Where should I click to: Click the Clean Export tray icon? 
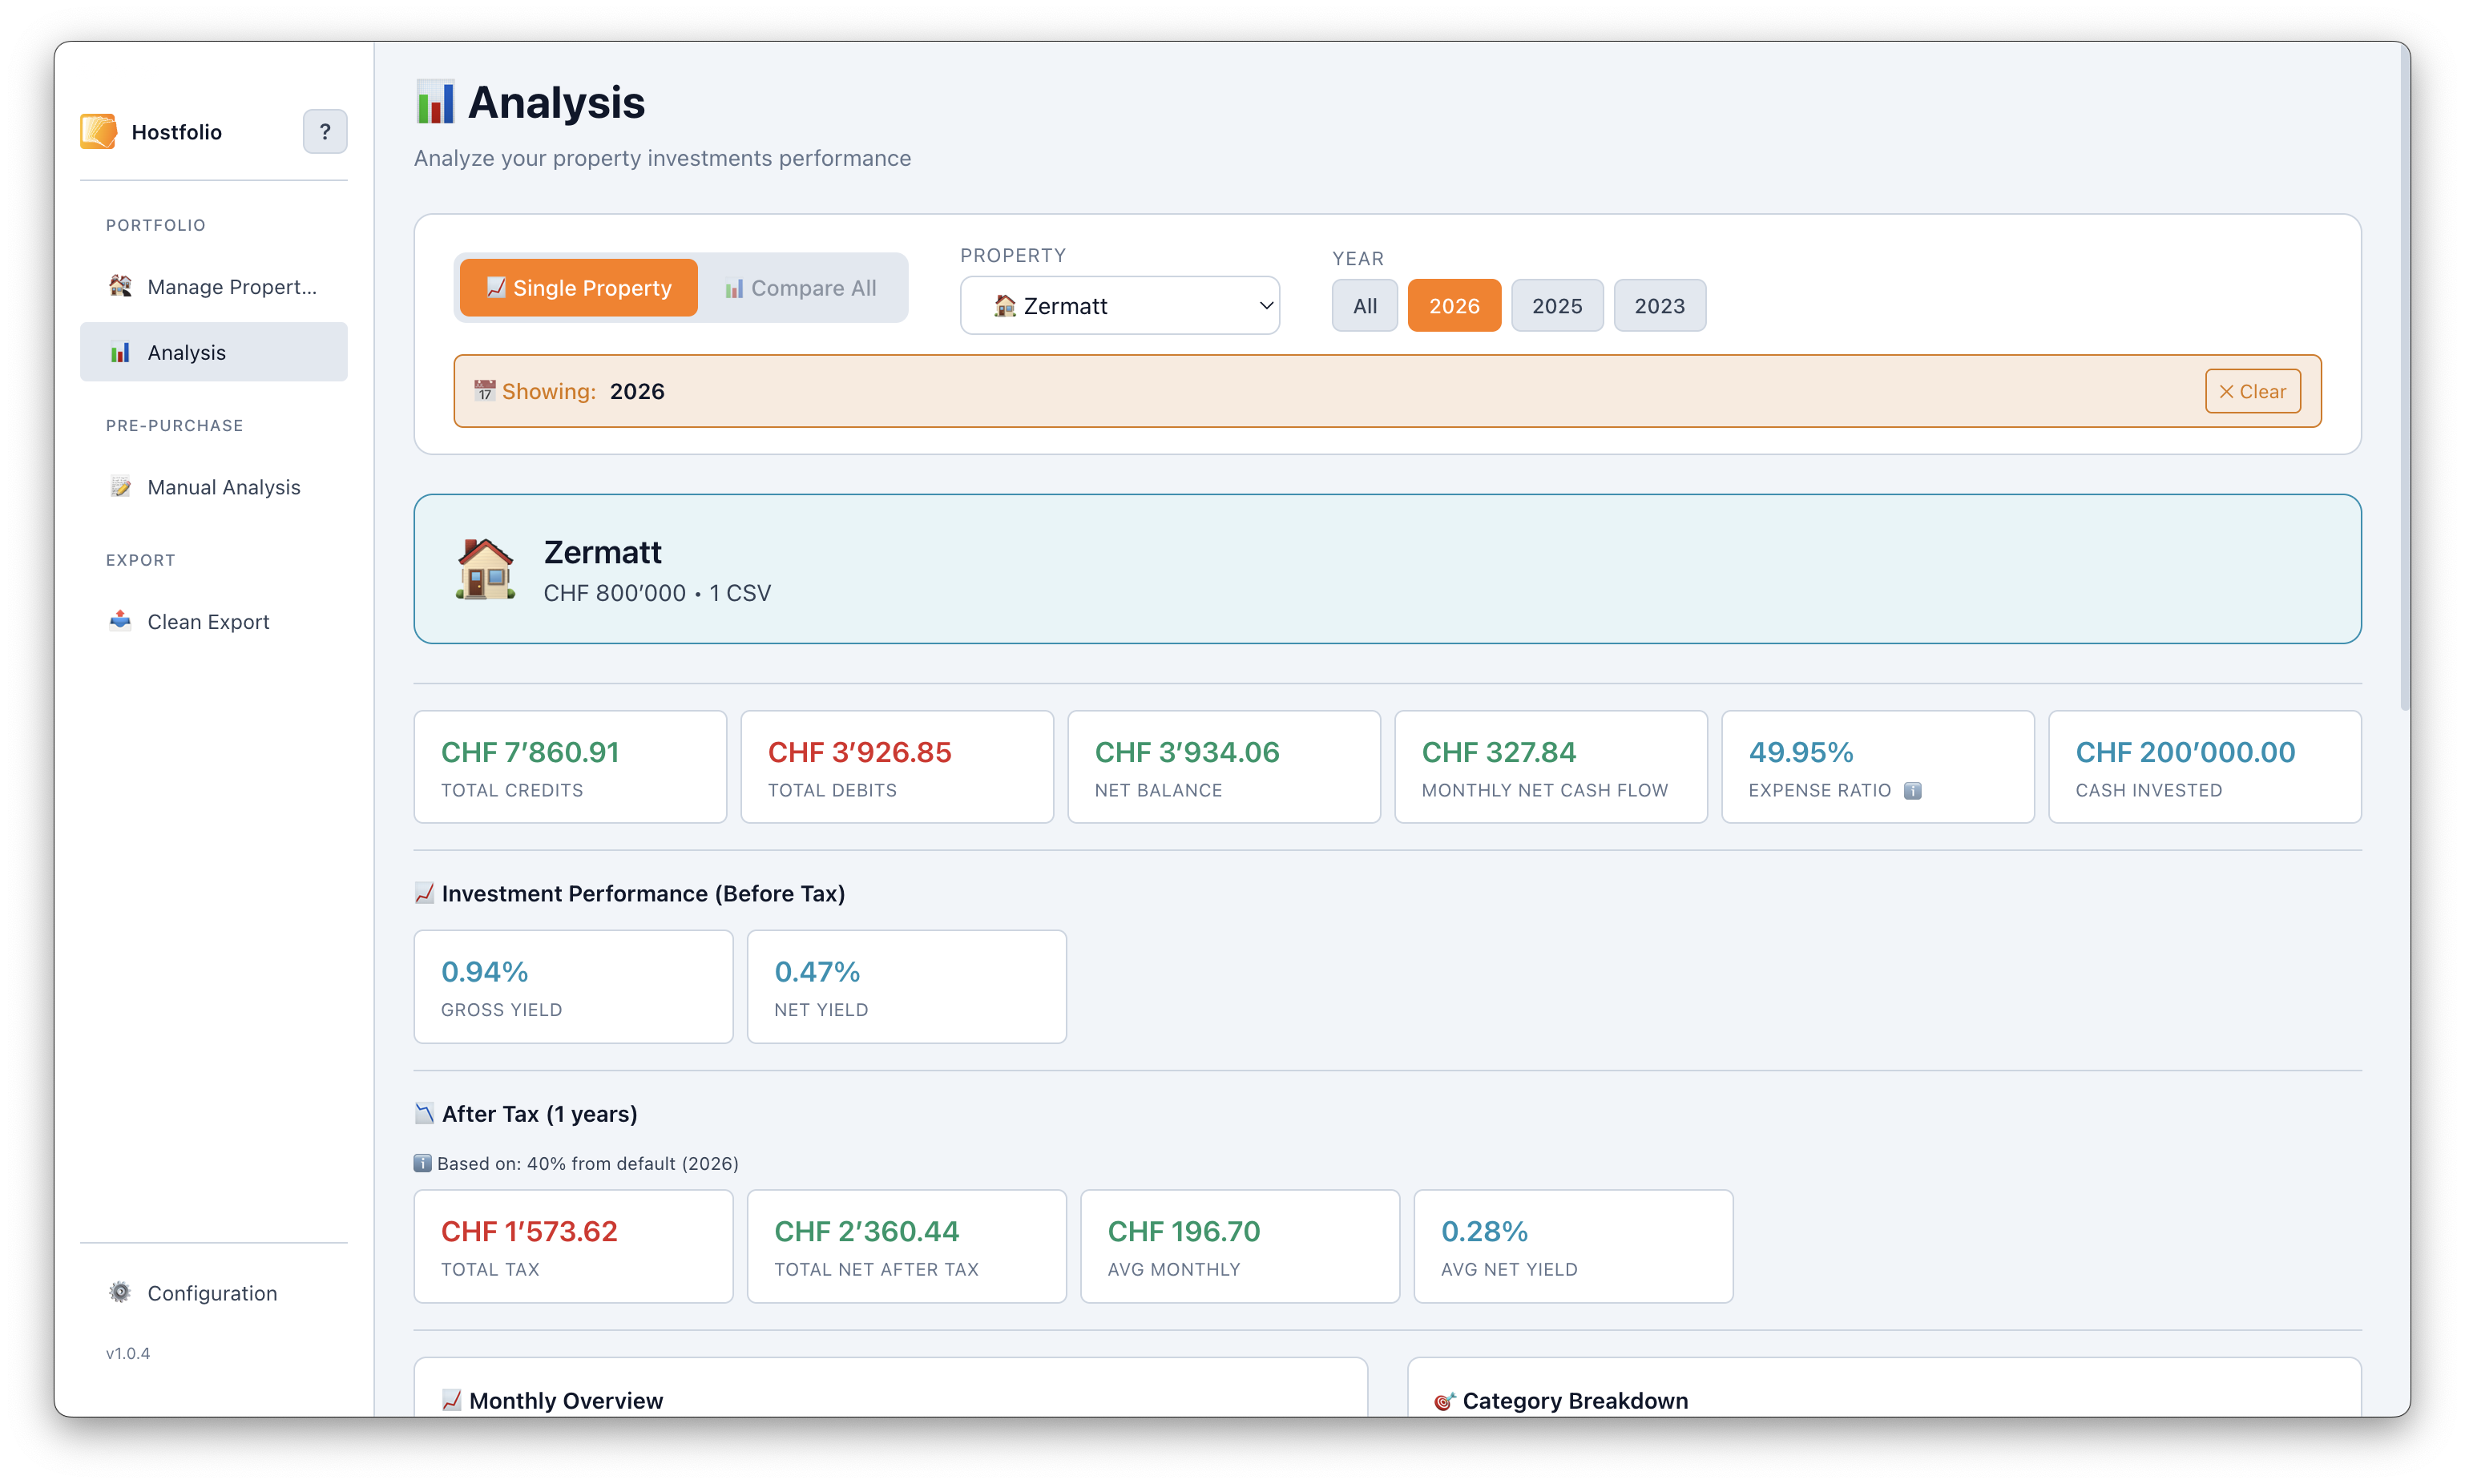point(120,621)
